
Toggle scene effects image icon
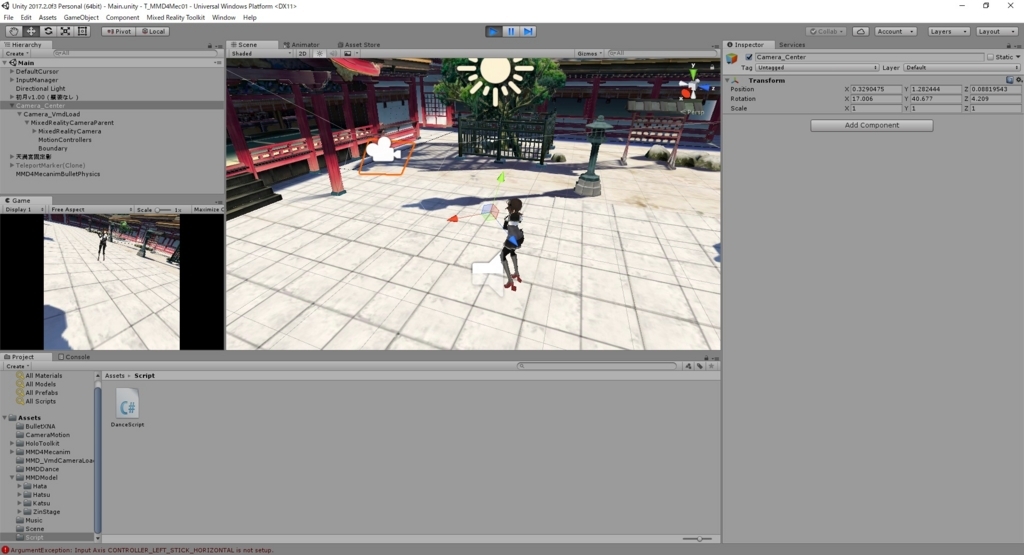[x=348, y=54]
